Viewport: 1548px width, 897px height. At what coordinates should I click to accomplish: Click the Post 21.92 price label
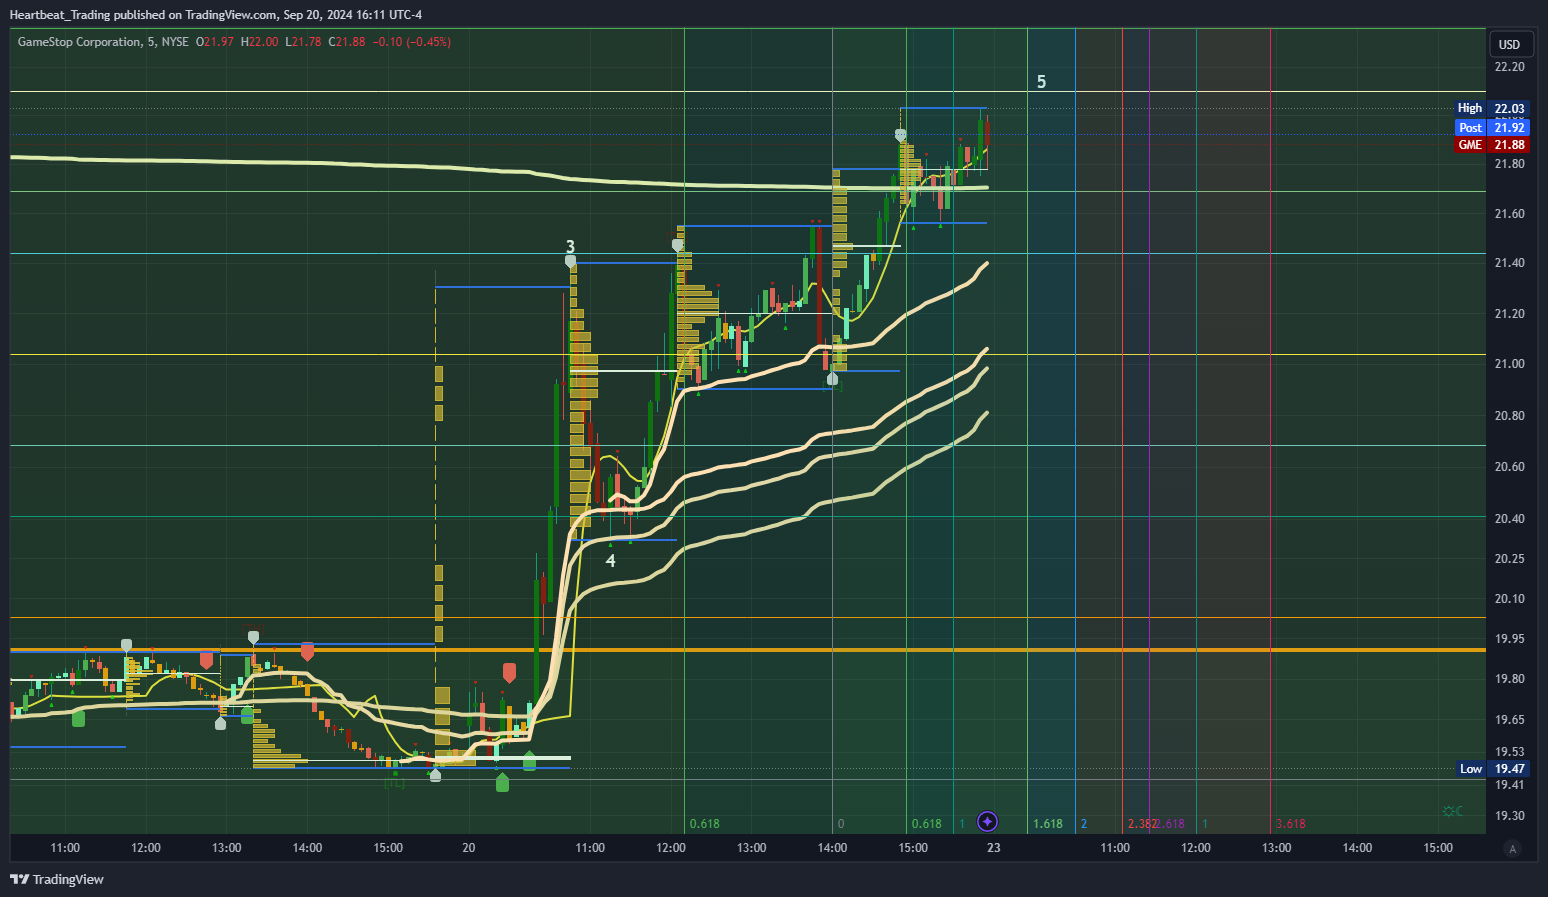(x=1491, y=127)
